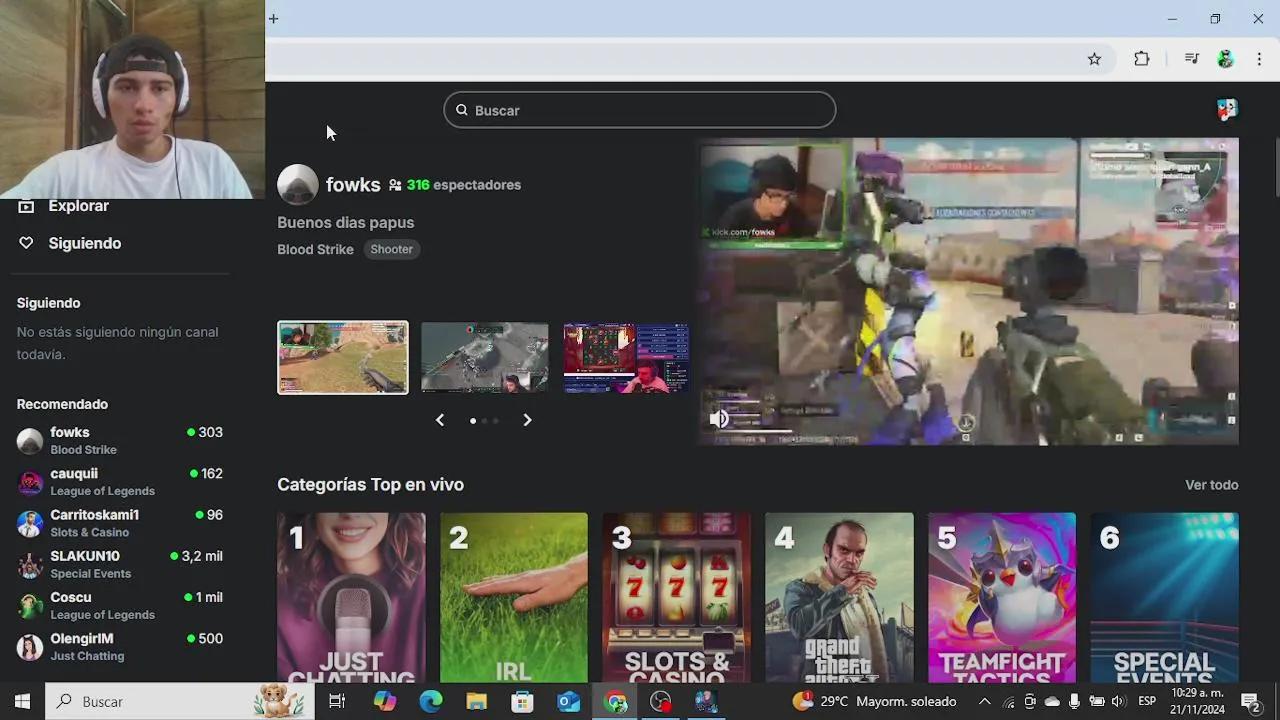Open the media control icon in toolbar

[x=1191, y=59]
